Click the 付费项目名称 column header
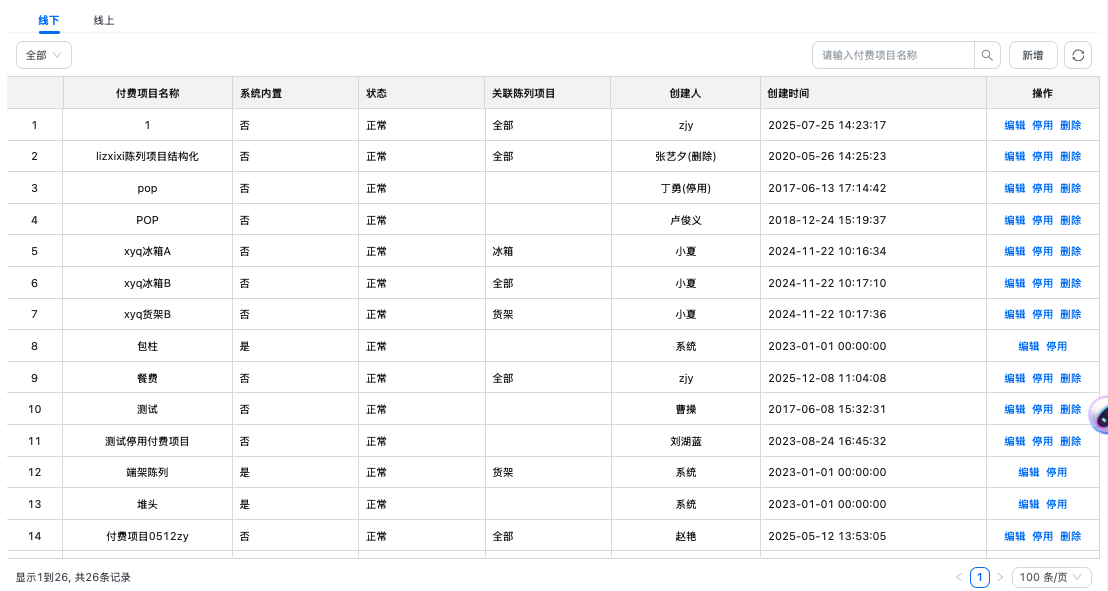This screenshot has height=591, width=1108. click(x=148, y=93)
